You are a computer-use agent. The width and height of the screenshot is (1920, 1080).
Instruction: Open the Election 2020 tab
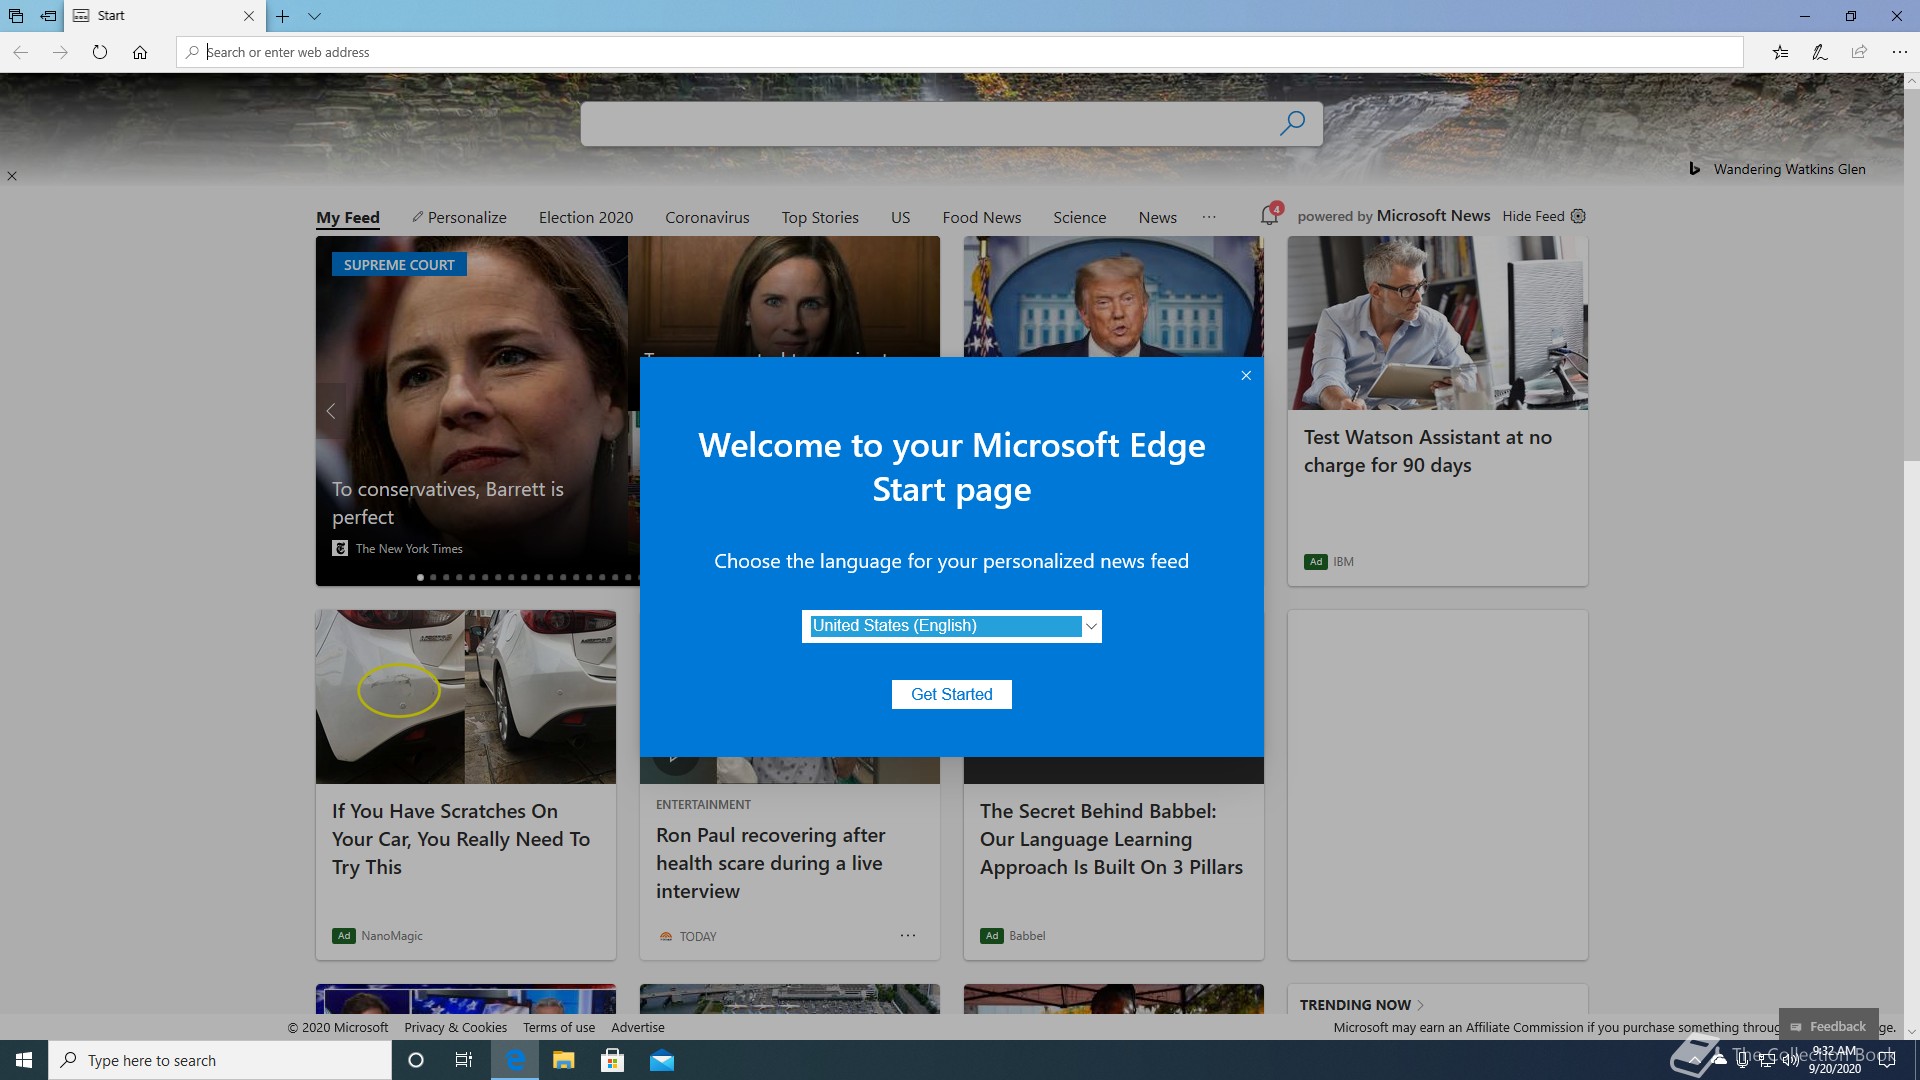(x=585, y=217)
